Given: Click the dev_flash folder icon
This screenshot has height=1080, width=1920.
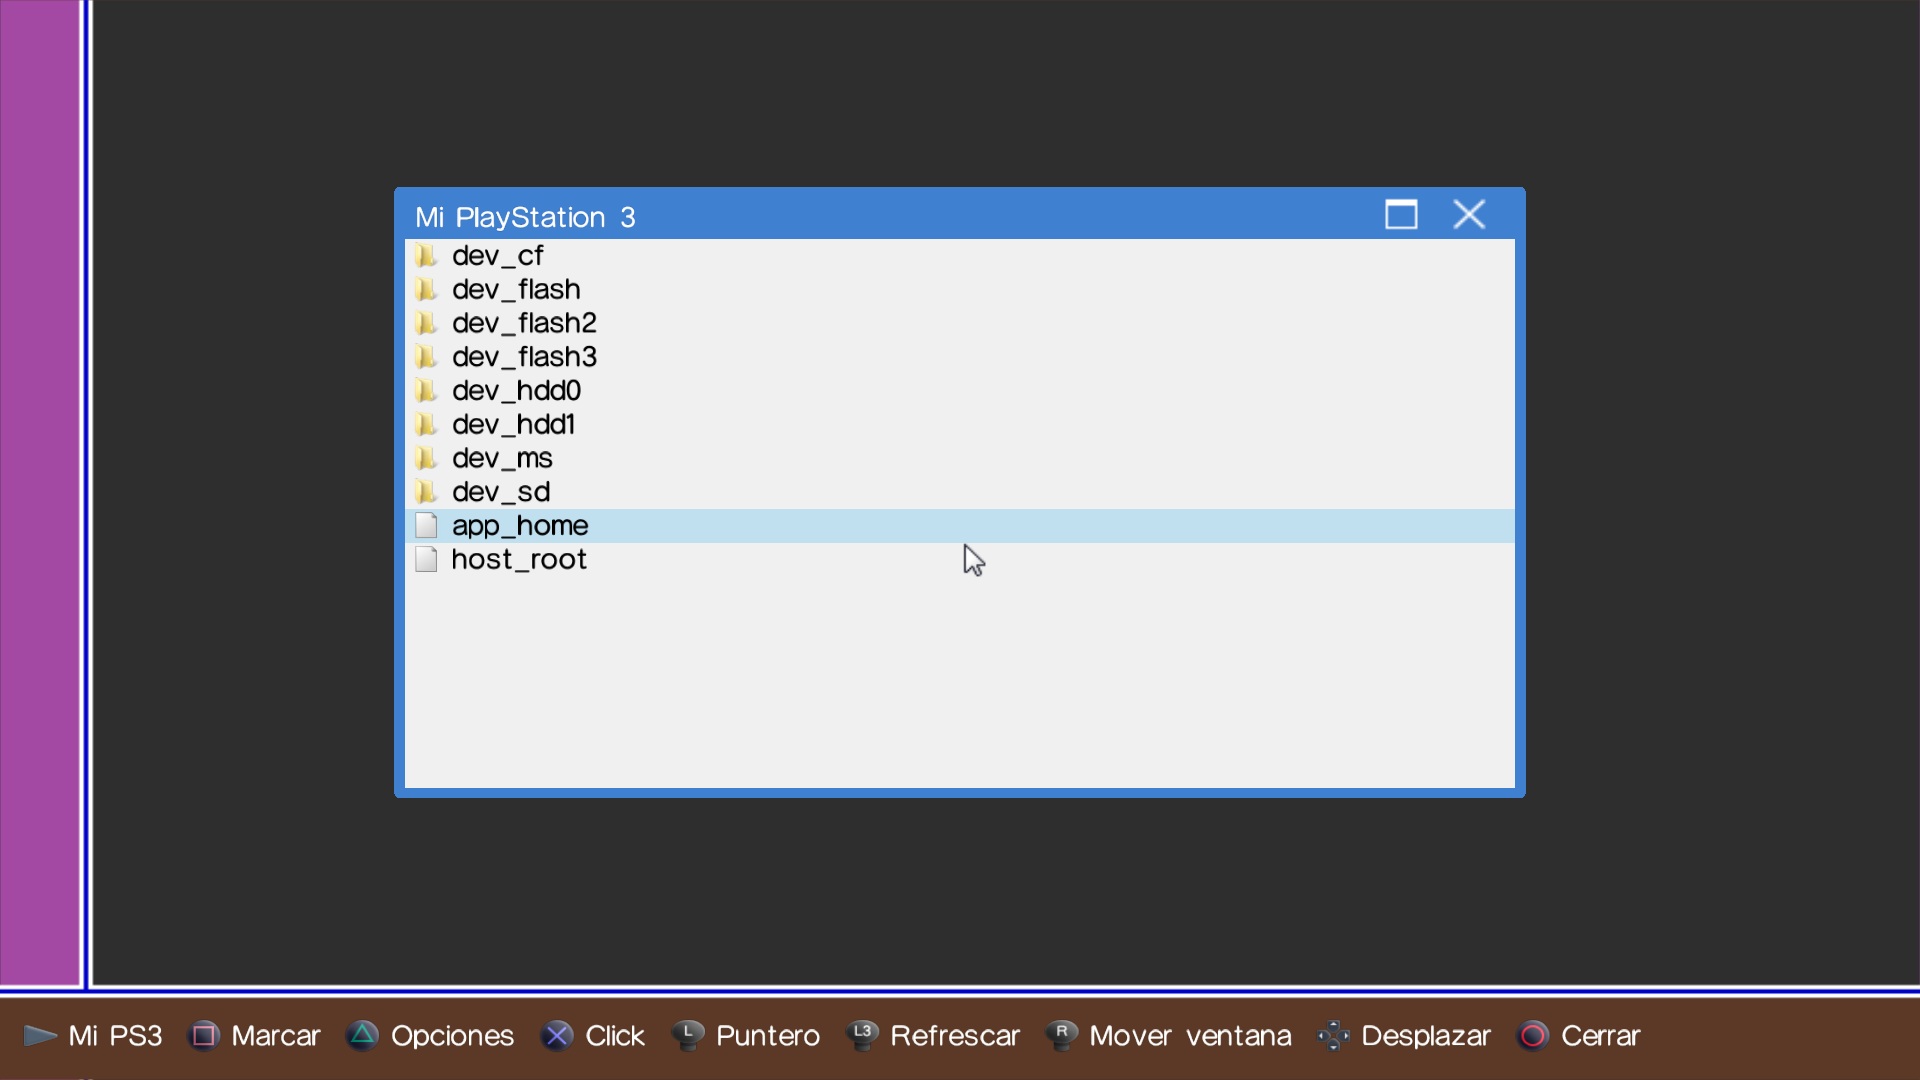Looking at the screenshot, I should coord(426,290).
